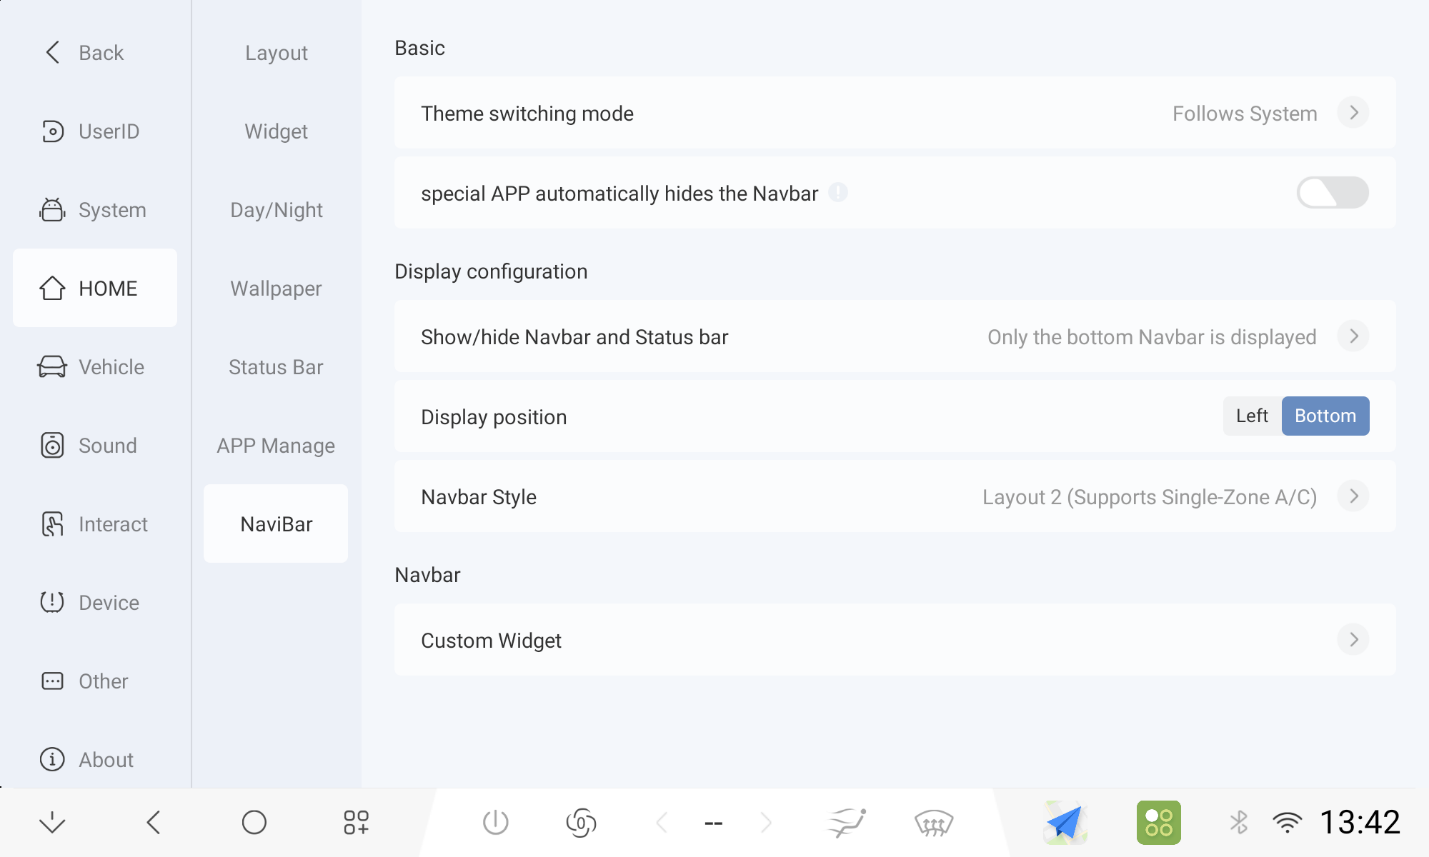Image resolution: width=1429 pixels, height=857 pixels.
Task: Increase A/C temperature with right arrow
Action: [x=766, y=823]
